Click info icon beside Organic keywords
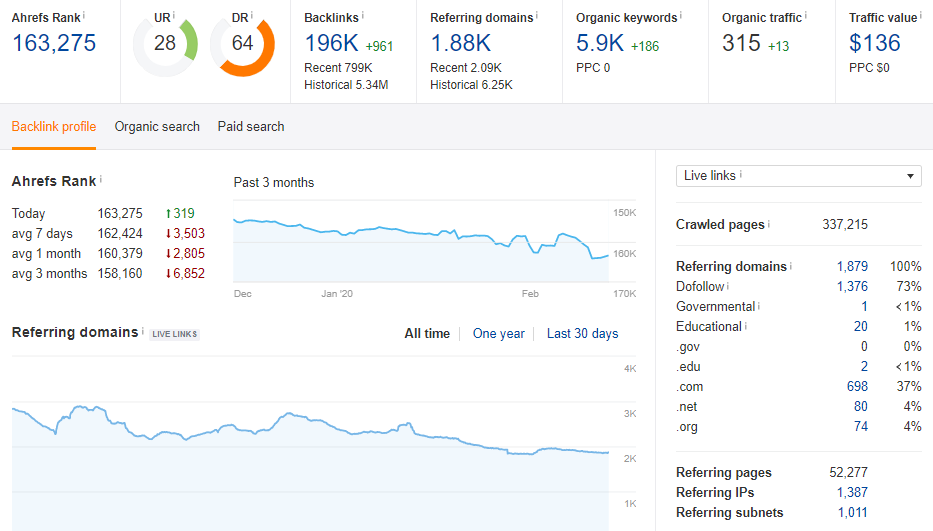The width and height of the screenshot is (933, 531). pos(681,15)
